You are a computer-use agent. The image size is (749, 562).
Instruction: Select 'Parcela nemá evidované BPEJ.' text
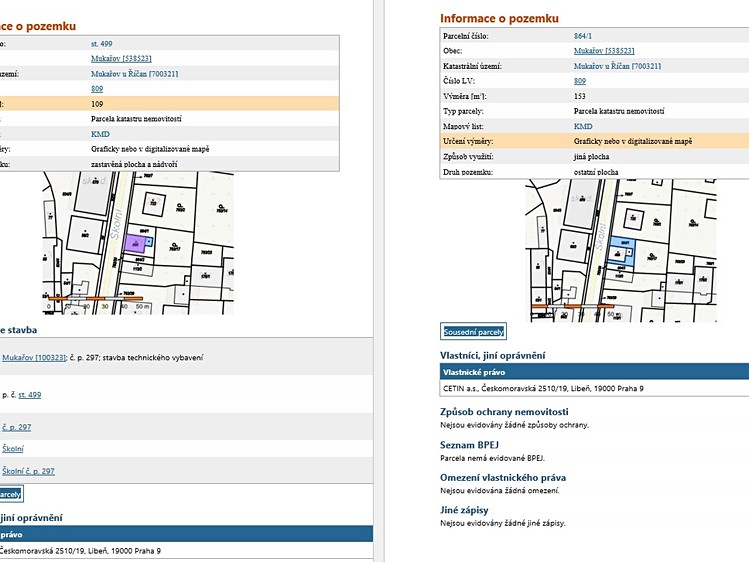(x=492, y=458)
